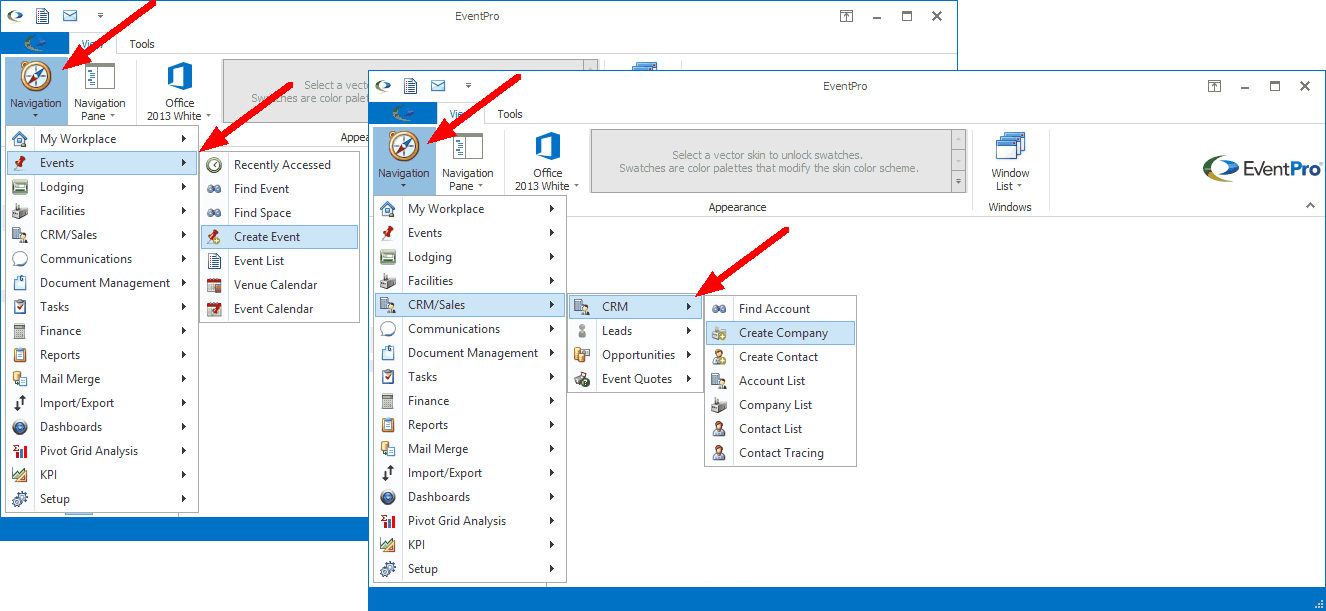Open Window List in front window
Image resolution: width=1326 pixels, height=611 pixels.
[x=1010, y=160]
